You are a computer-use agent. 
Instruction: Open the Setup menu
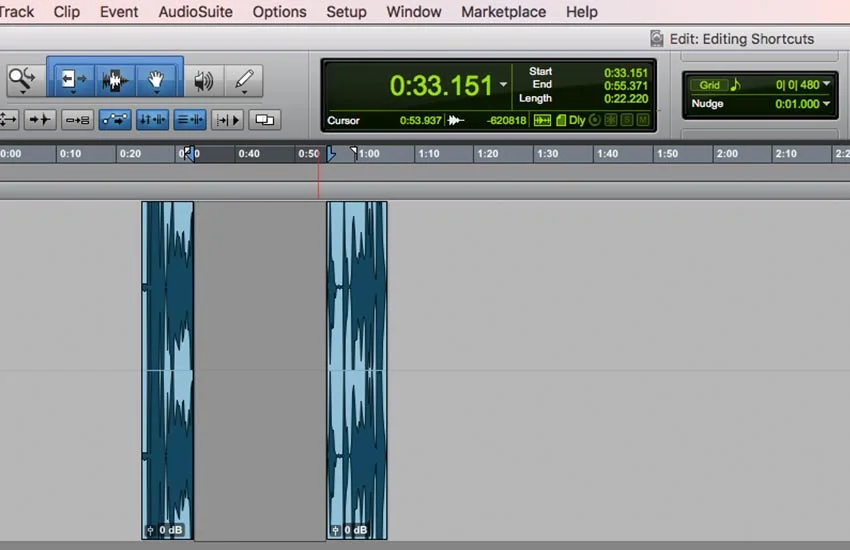tap(346, 11)
